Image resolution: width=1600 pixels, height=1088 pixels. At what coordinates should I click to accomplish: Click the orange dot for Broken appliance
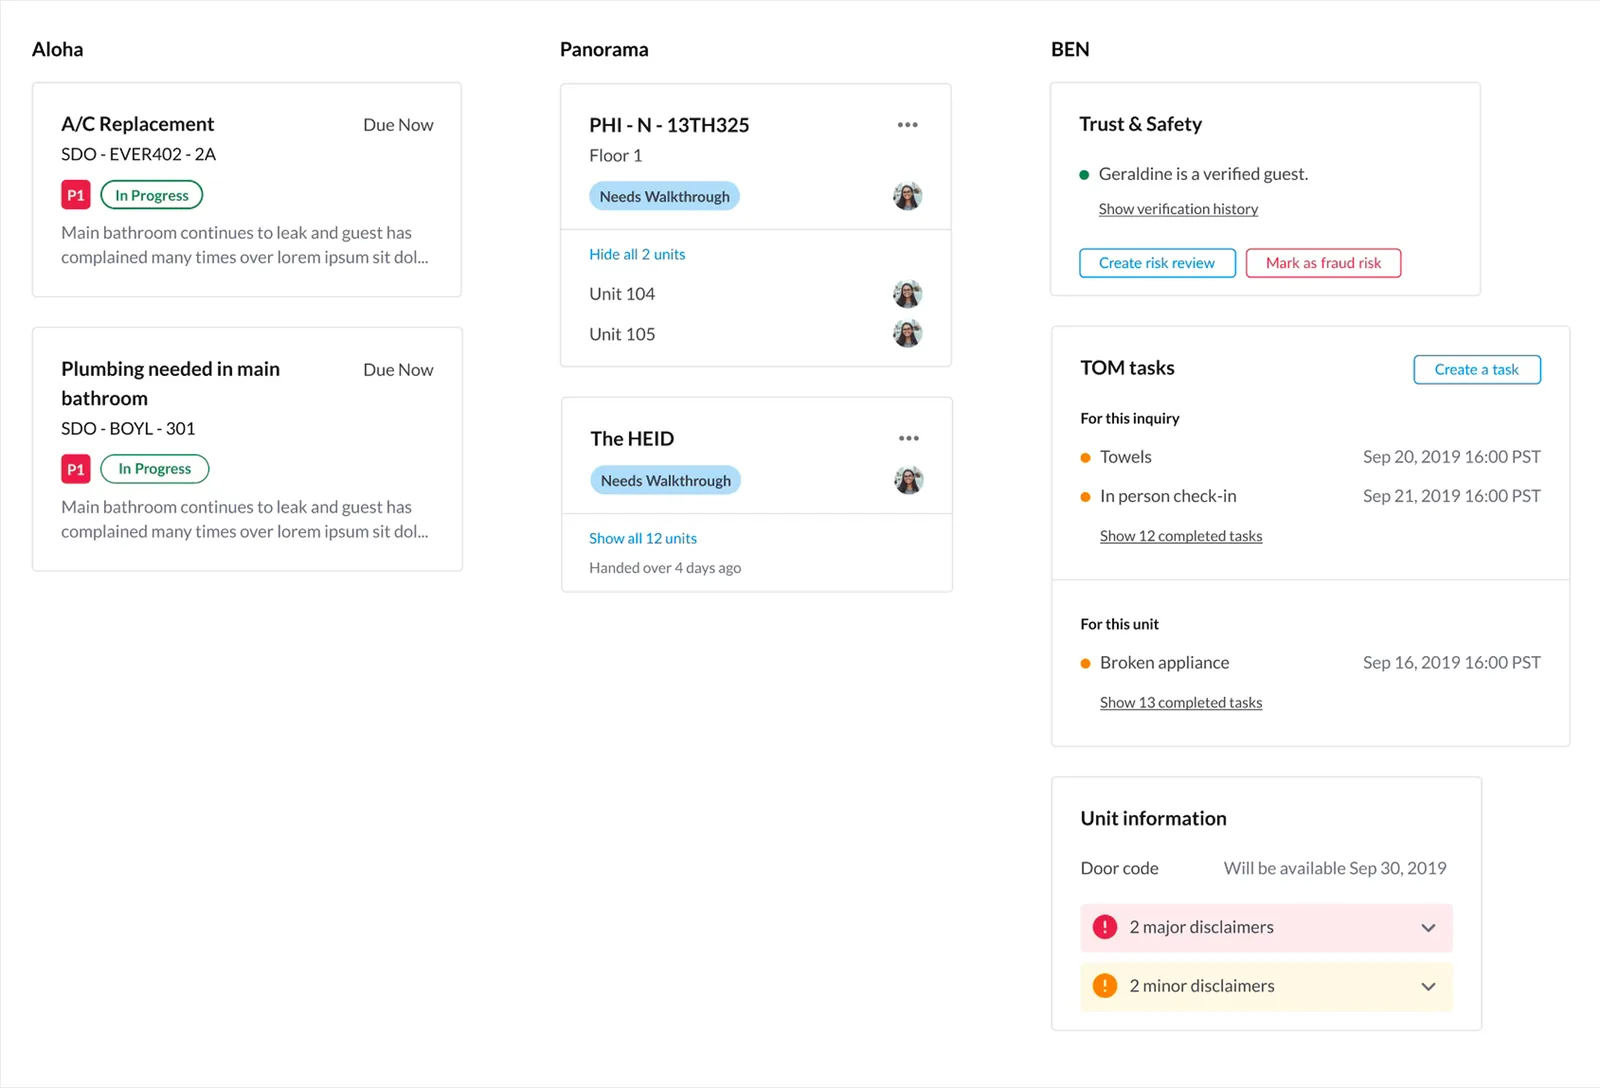[1085, 664]
